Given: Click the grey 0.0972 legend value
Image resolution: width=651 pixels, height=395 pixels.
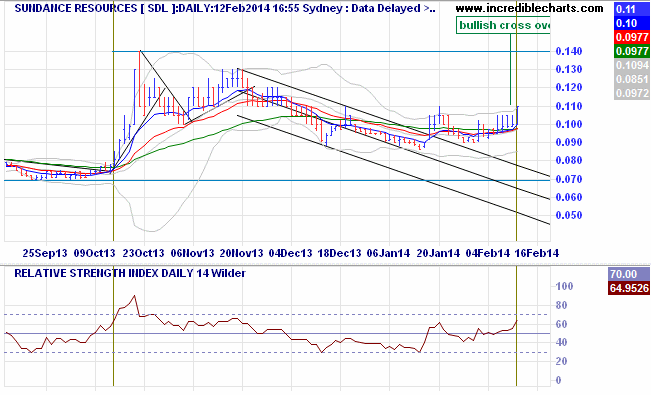Looking at the screenshot, I should (631, 93).
